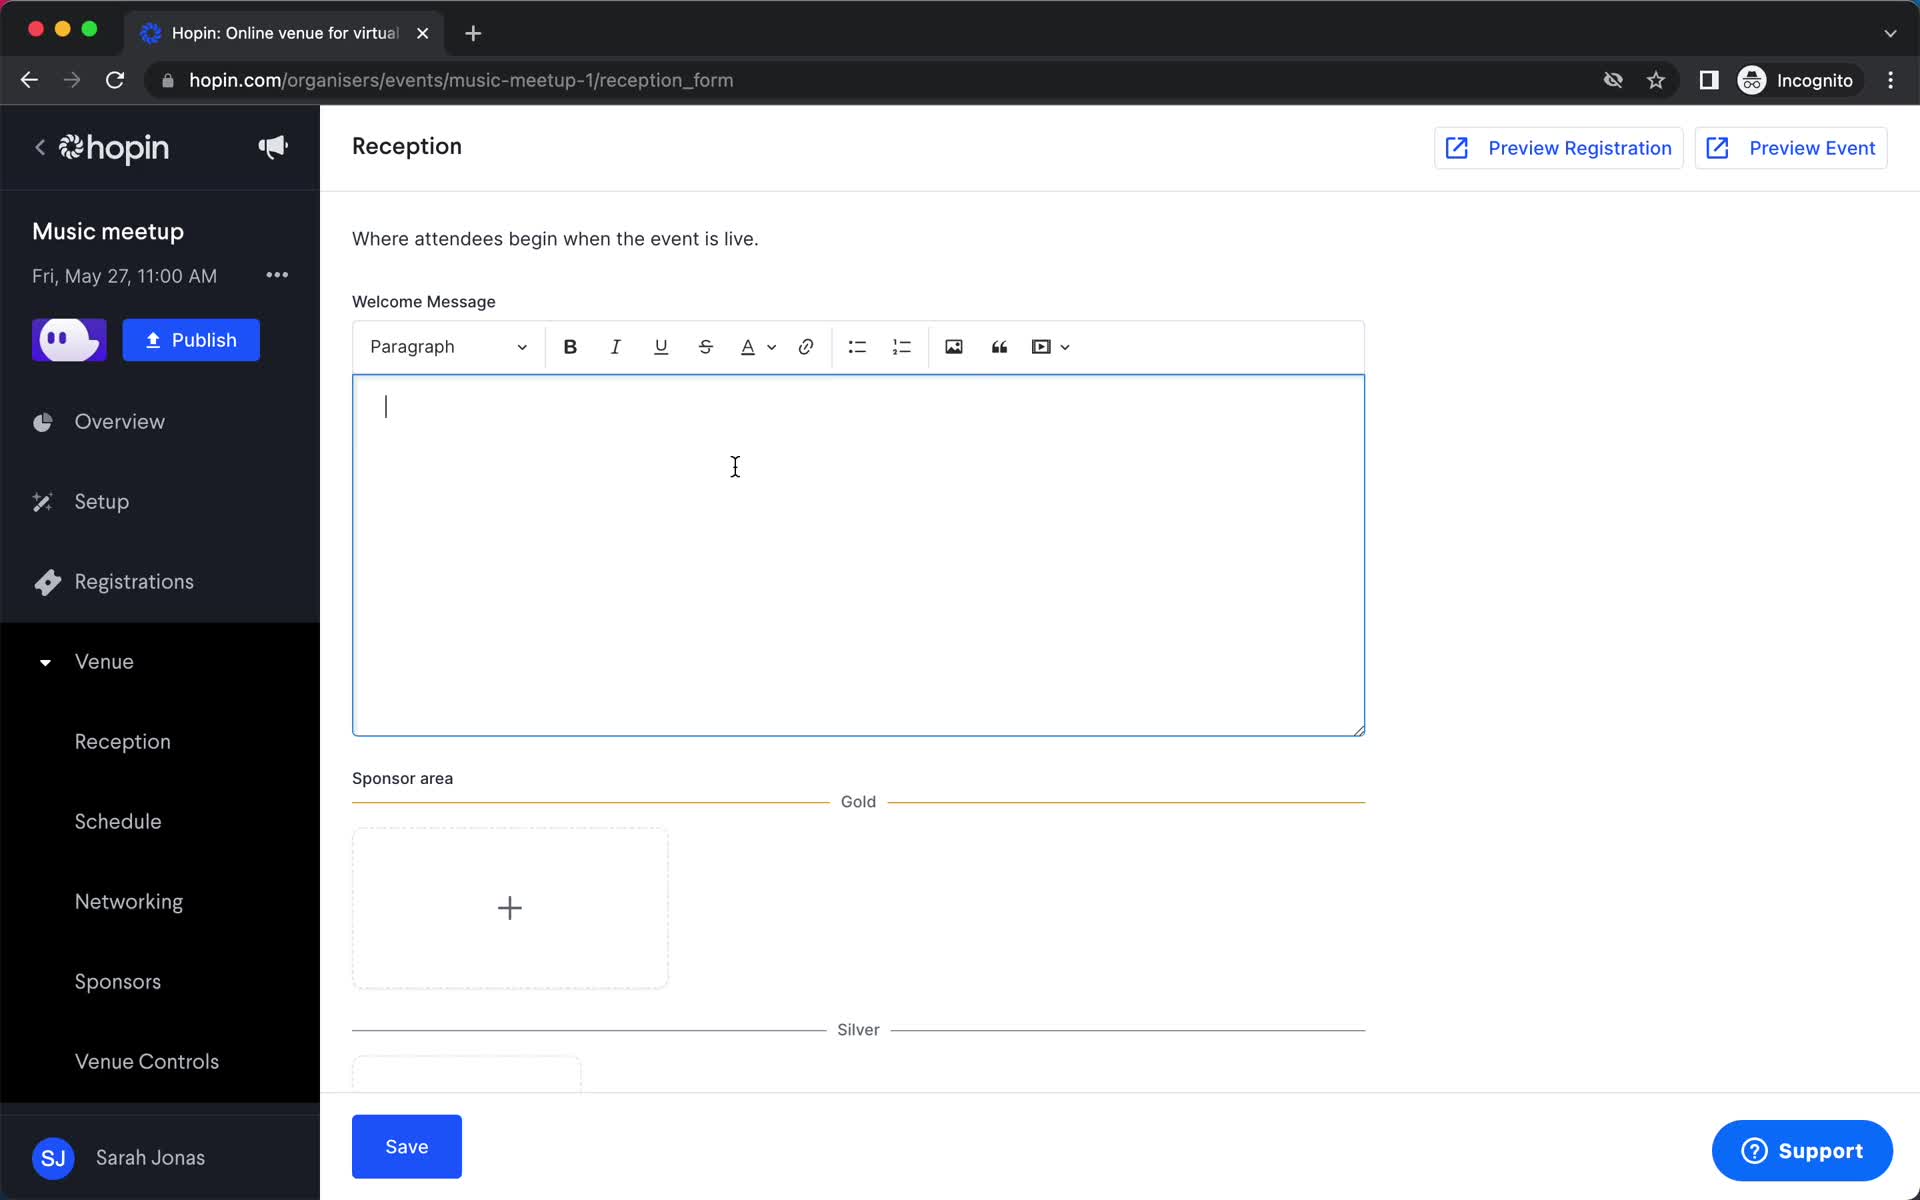1920x1200 pixels.
Task: Click the bulleted list icon
Action: (x=856, y=346)
